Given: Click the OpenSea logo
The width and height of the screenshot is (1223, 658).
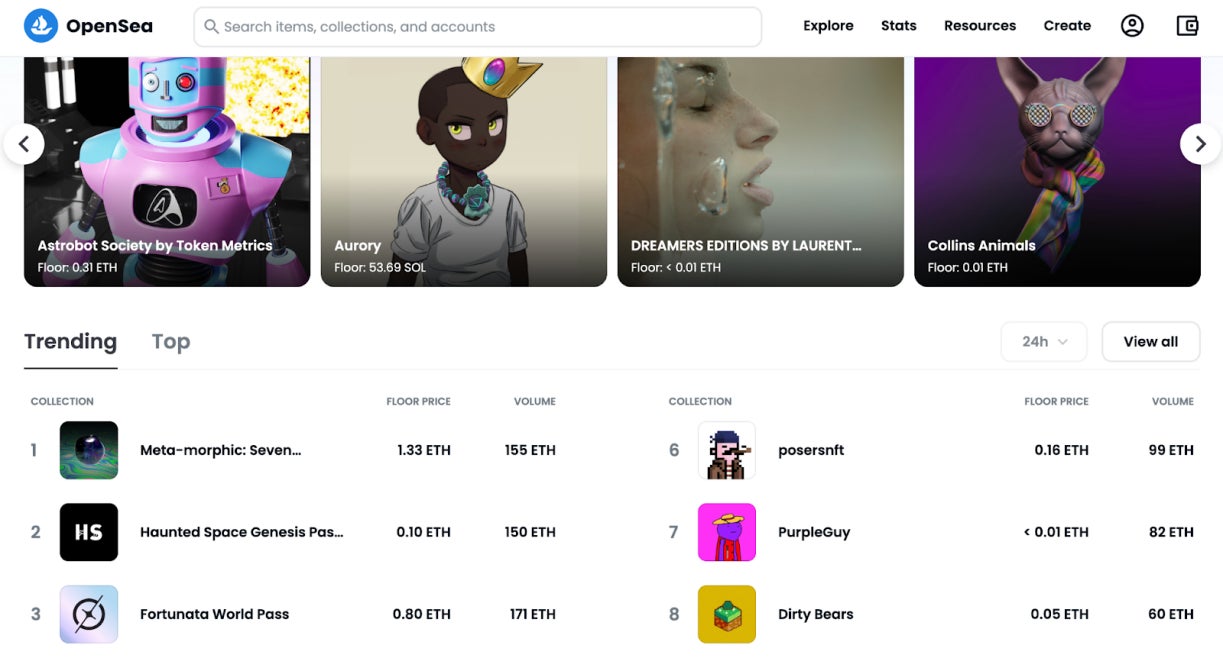Looking at the screenshot, I should 89,26.
